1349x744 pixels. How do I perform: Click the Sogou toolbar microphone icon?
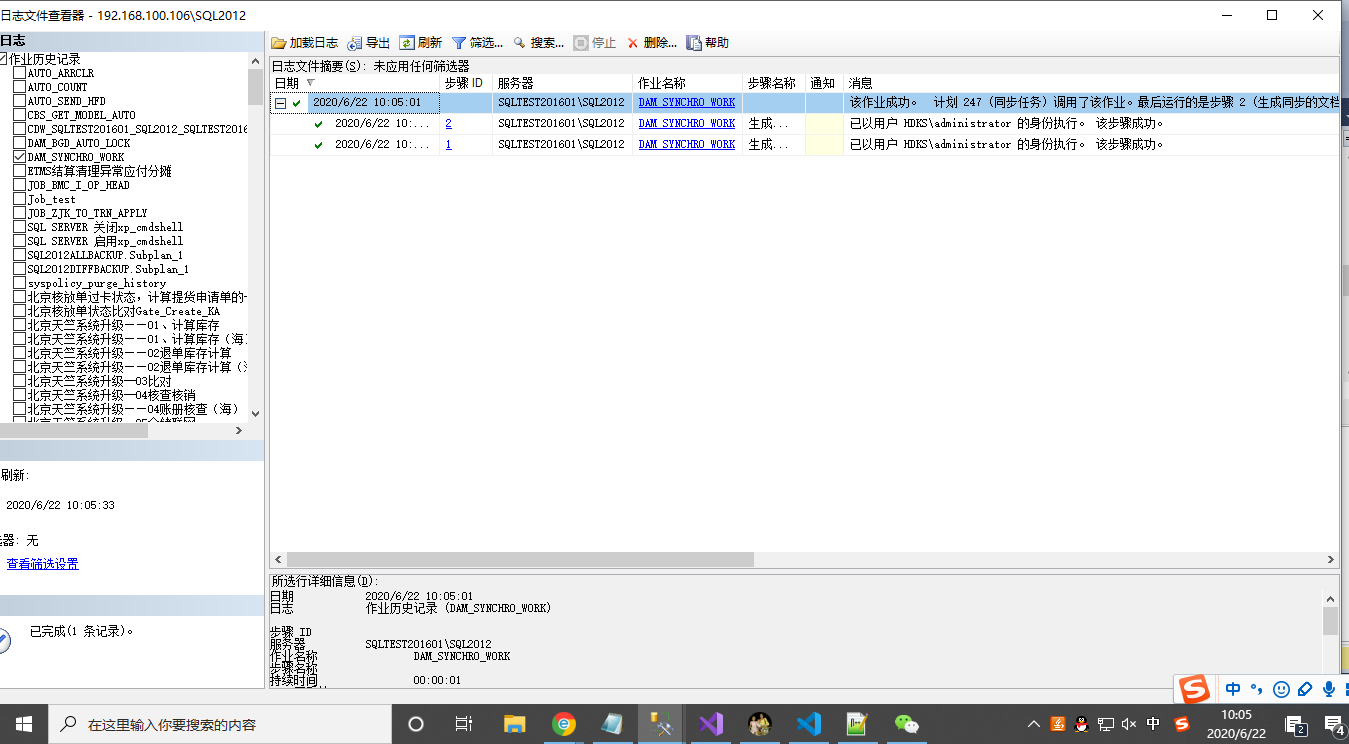coord(1329,689)
